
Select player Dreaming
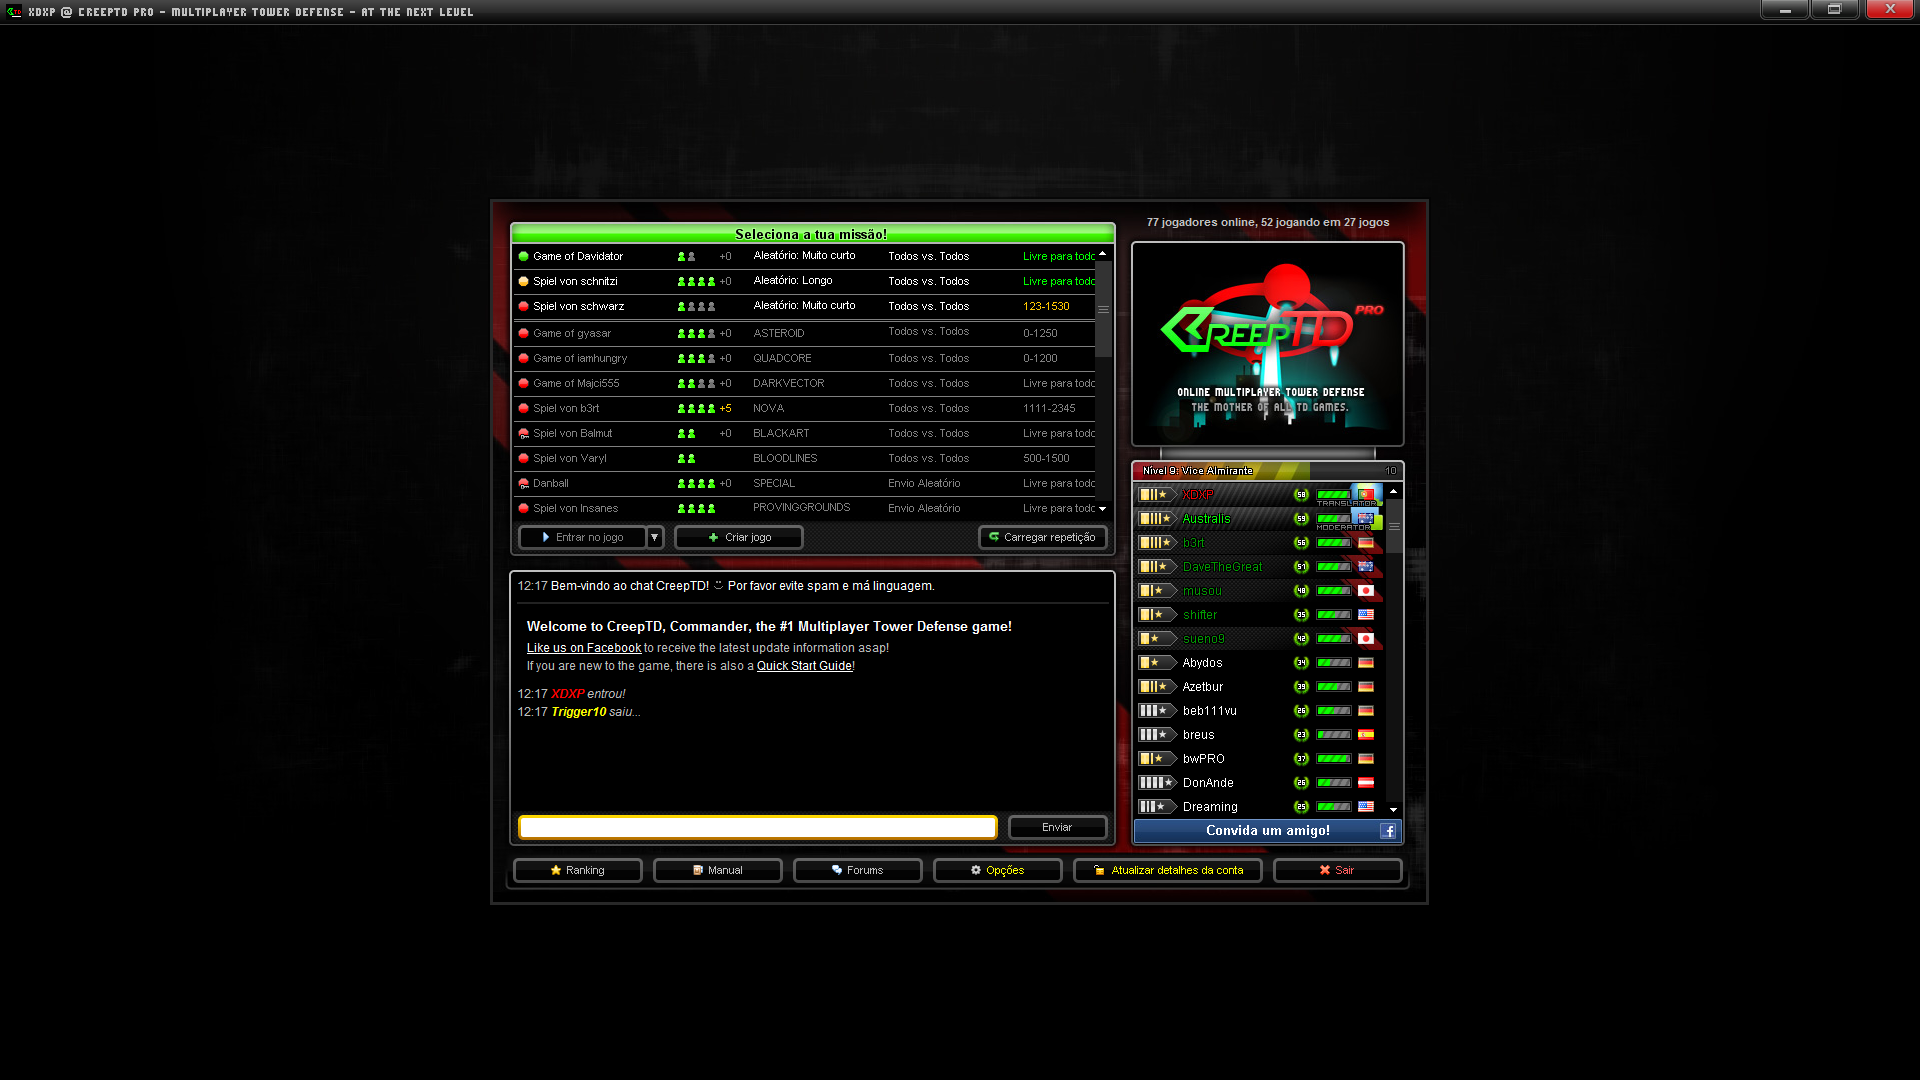pos(1260,807)
